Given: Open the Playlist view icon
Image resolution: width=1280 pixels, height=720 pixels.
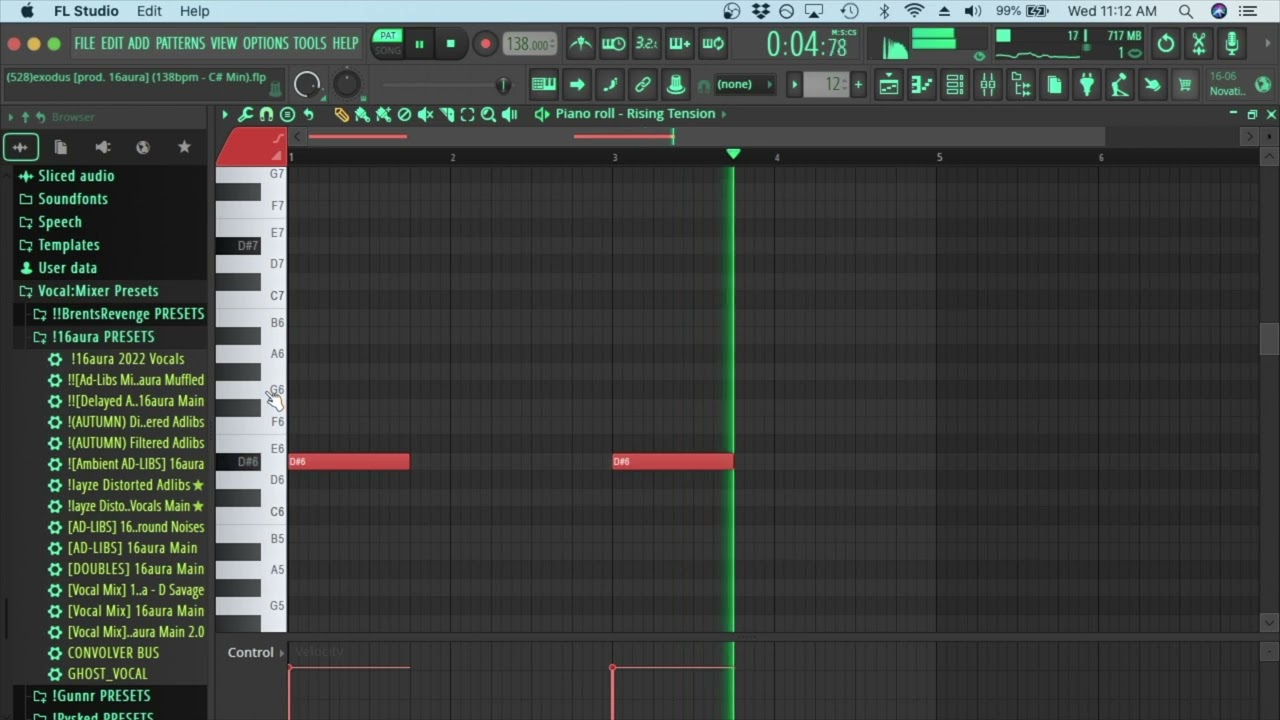Looking at the screenshot, I should coord(889,85).
